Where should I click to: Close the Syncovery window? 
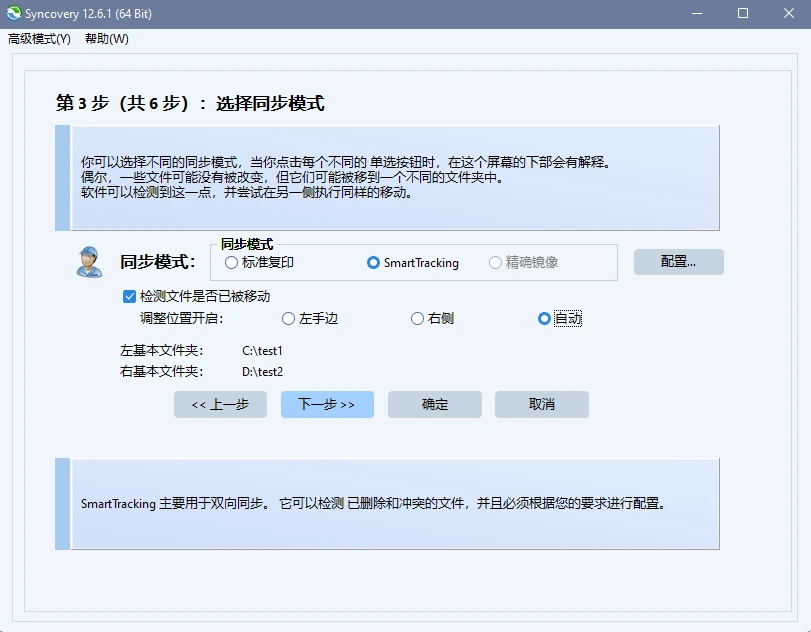tap(788, 13)
